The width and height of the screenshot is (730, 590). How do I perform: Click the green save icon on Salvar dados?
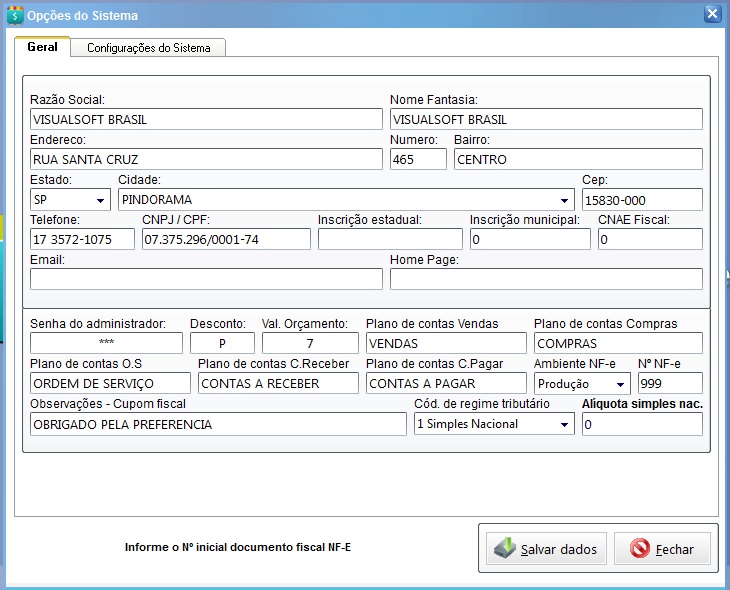[505, 549]
